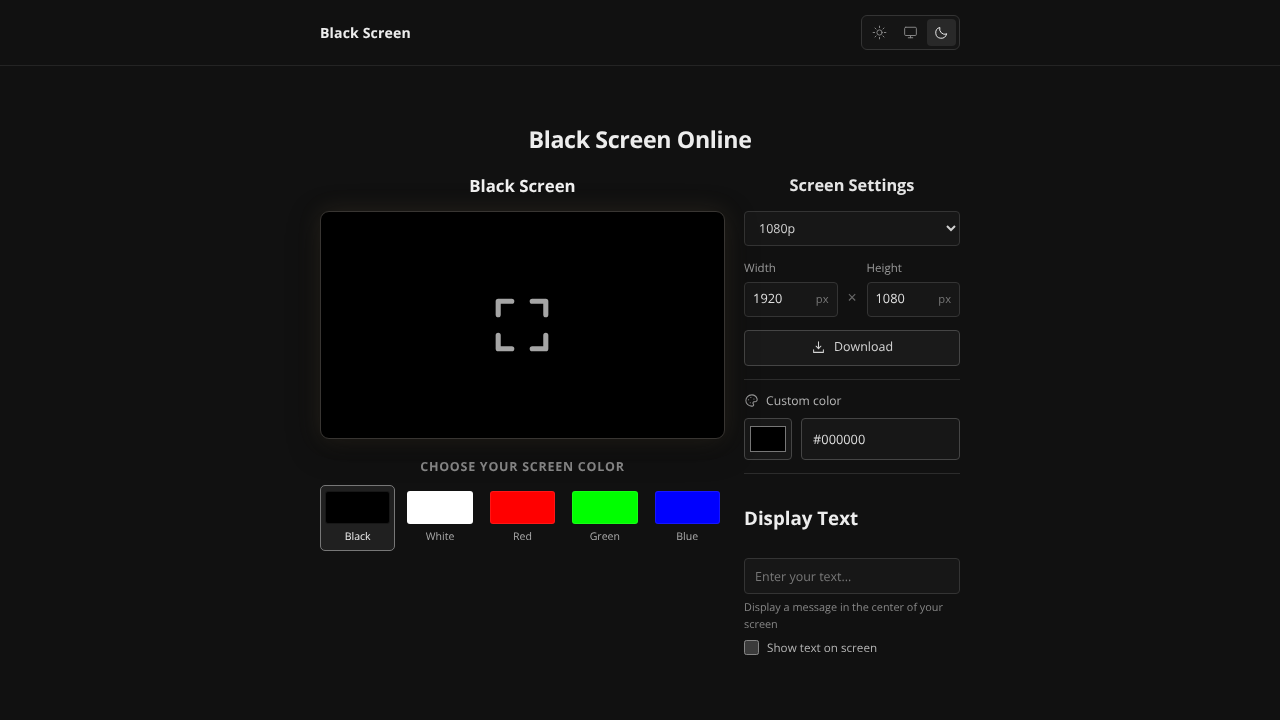Select the system theme monitor icon
1280x720 pixels.
coord(910,32)
